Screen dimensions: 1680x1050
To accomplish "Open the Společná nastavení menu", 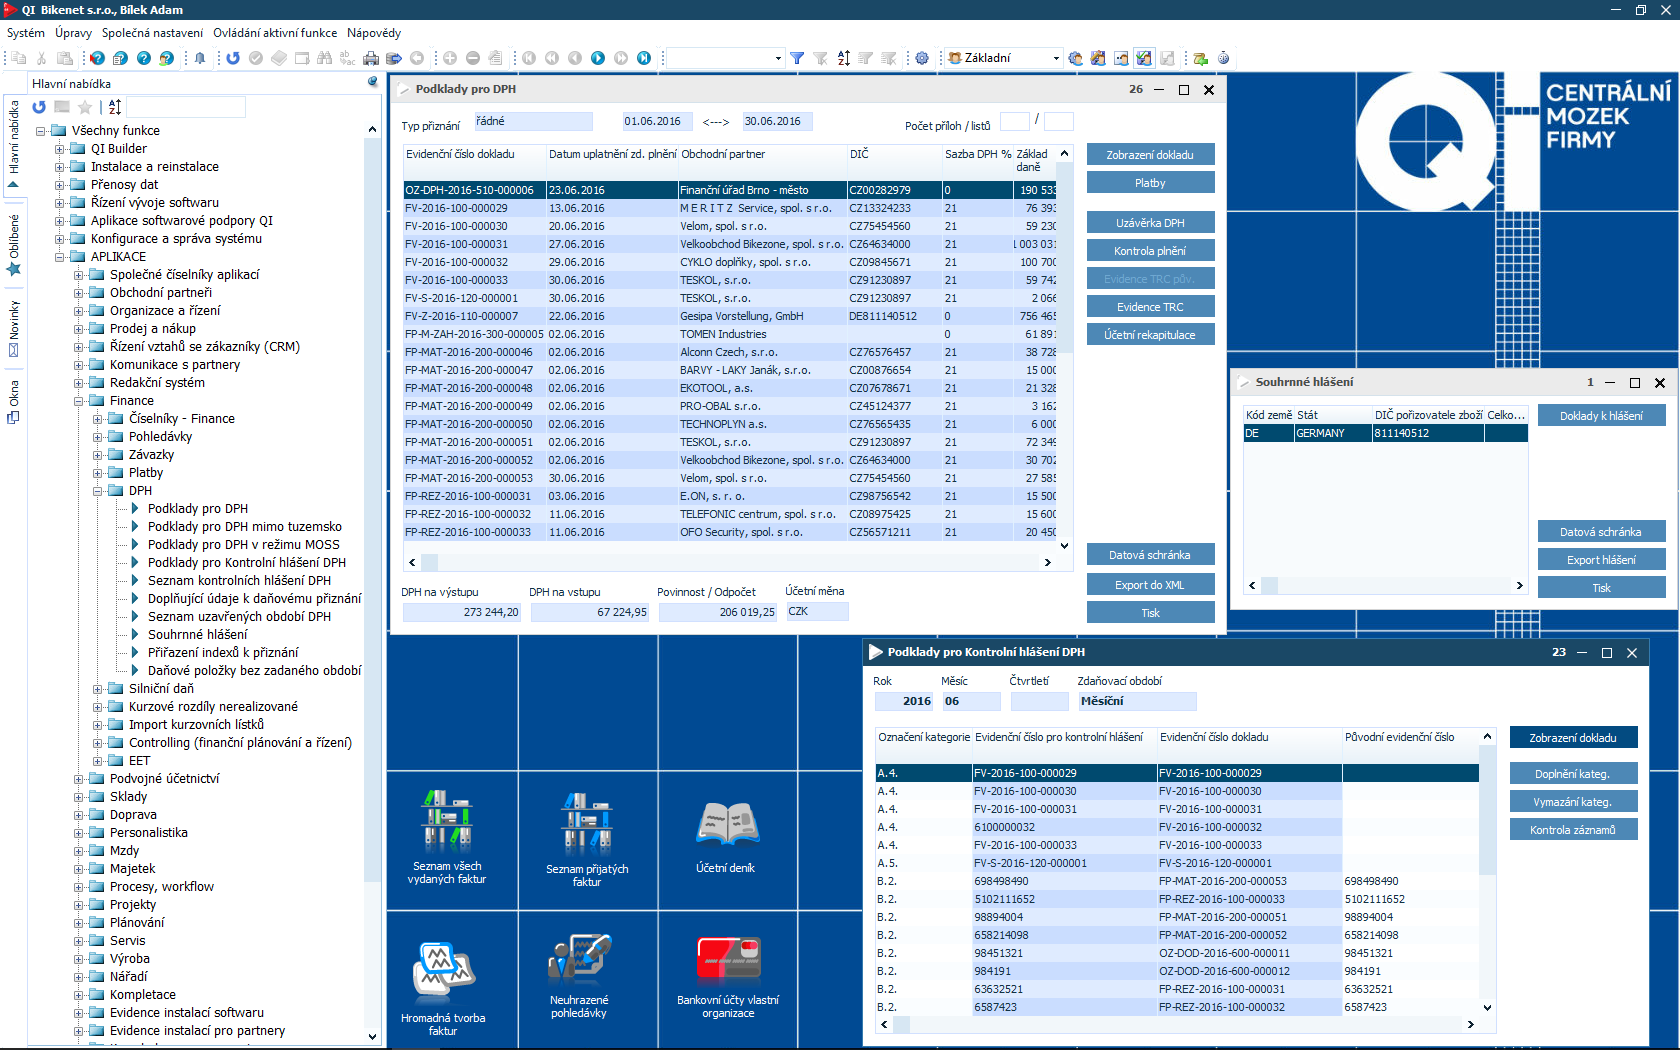I will (x=152, y=33).
